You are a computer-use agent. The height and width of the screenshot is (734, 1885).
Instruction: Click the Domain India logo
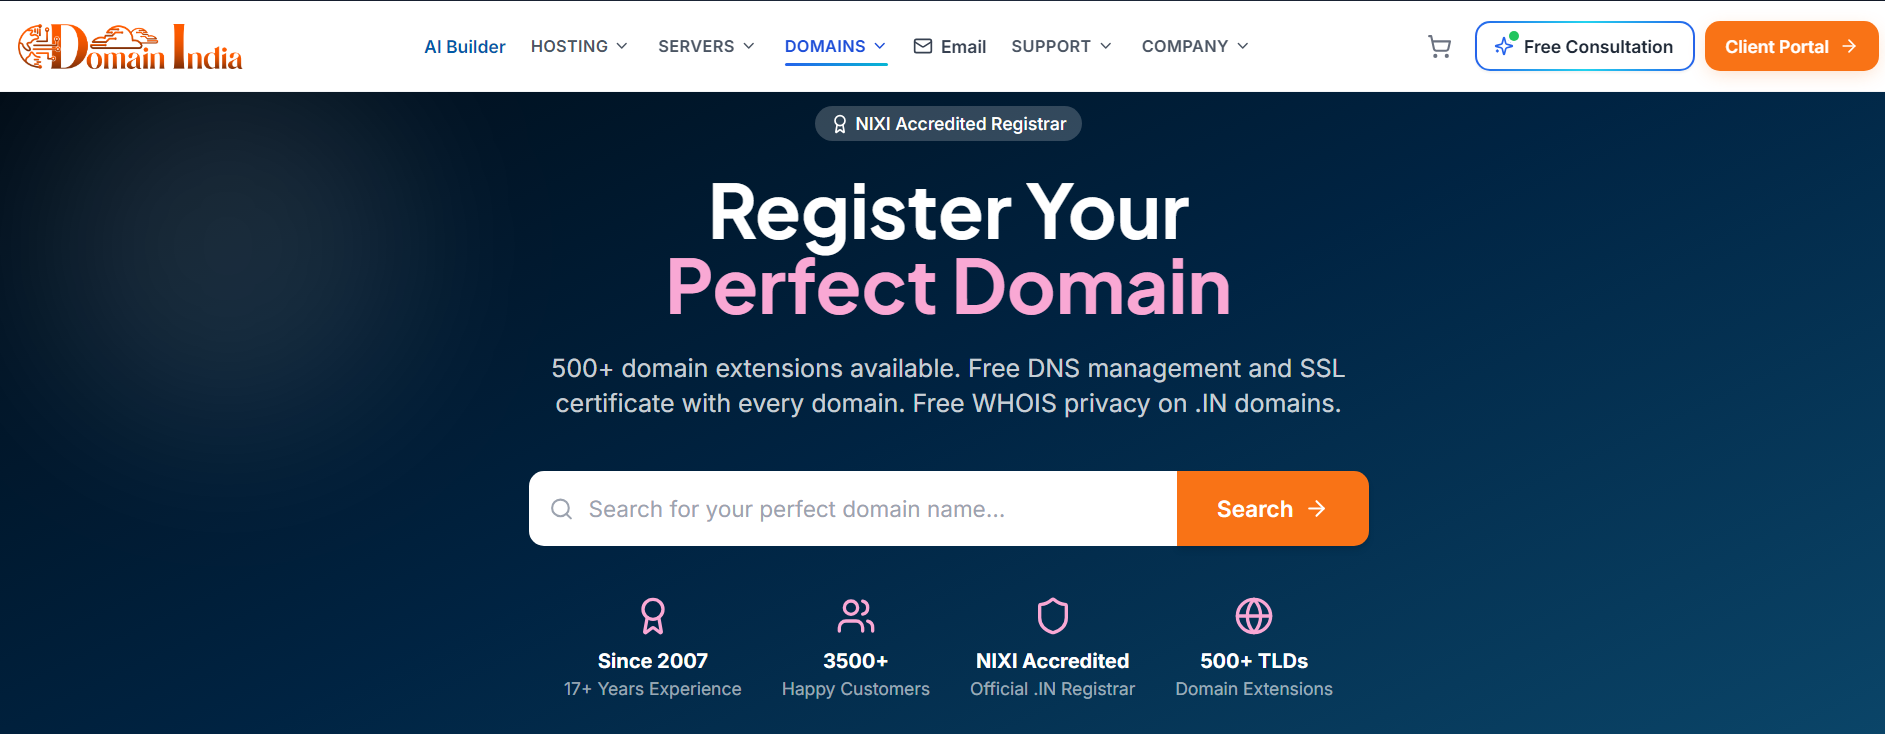pos(131,47)
